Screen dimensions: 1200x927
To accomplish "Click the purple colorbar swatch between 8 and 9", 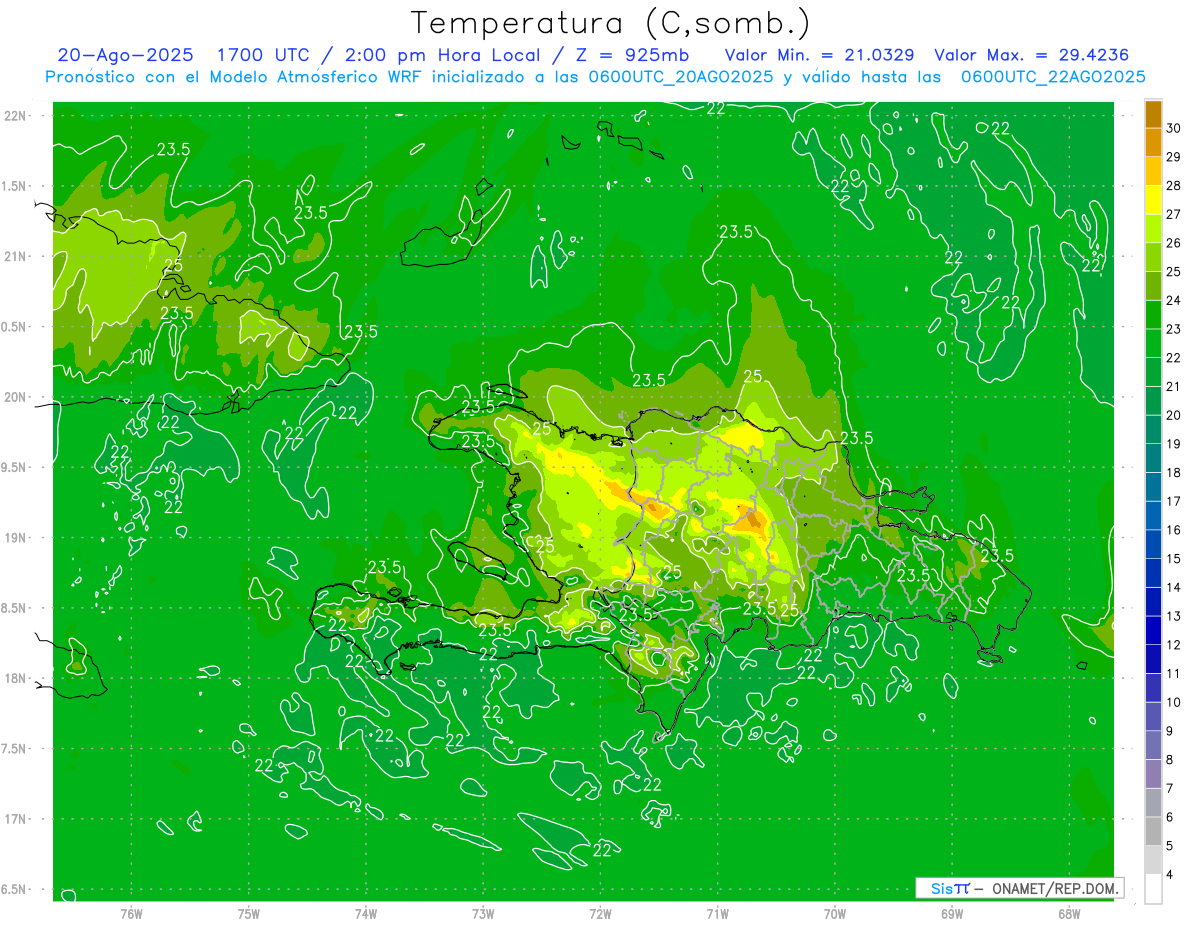I will tap(1154, 745).
